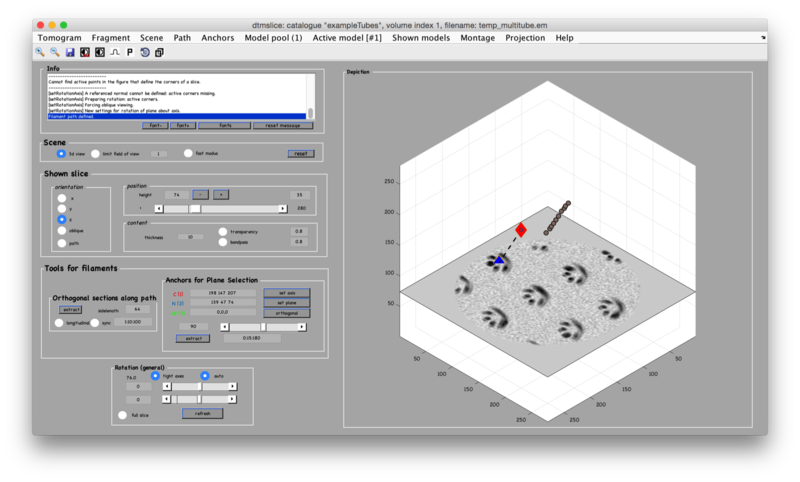Open the Montage menu
This screenshot has height=482, width=800.
484,37
